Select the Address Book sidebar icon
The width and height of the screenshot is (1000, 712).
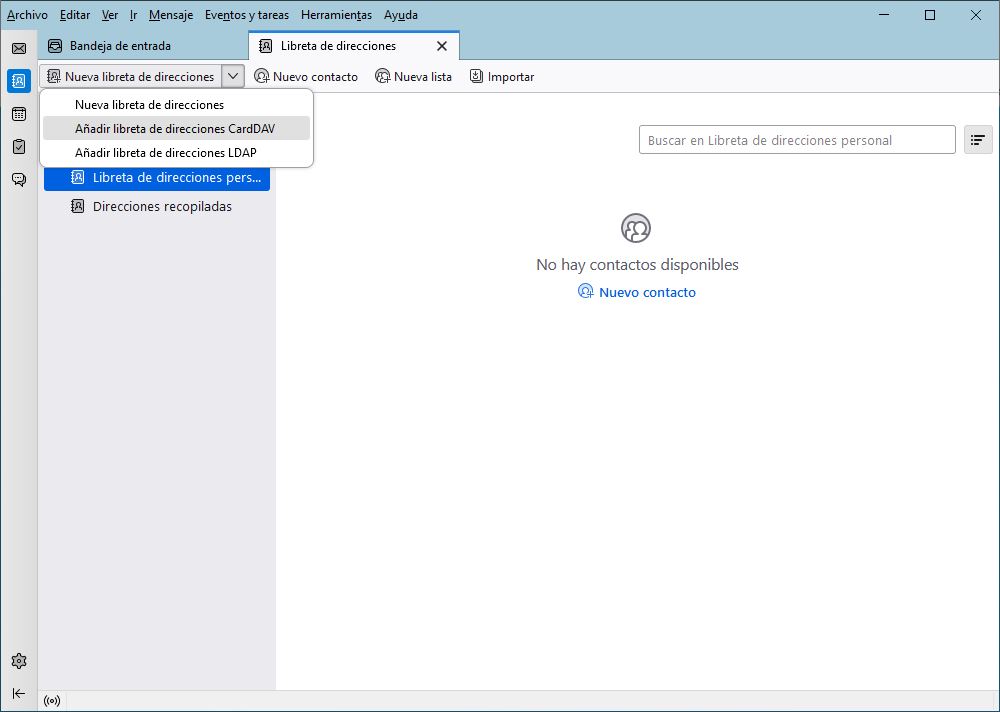18,81
